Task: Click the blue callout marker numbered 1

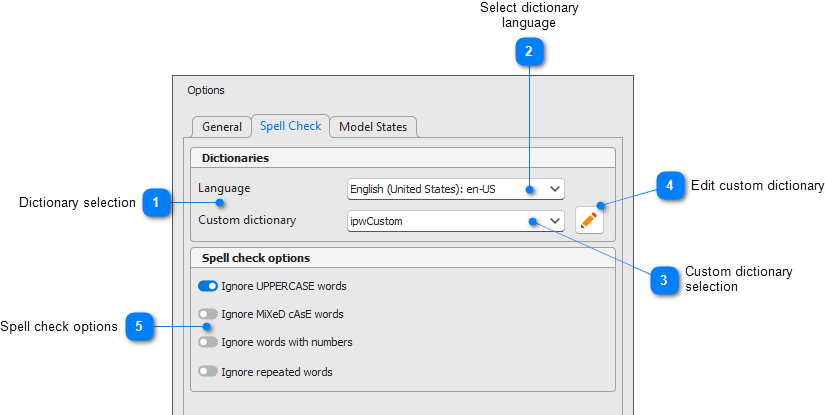Action: (155, 203)
